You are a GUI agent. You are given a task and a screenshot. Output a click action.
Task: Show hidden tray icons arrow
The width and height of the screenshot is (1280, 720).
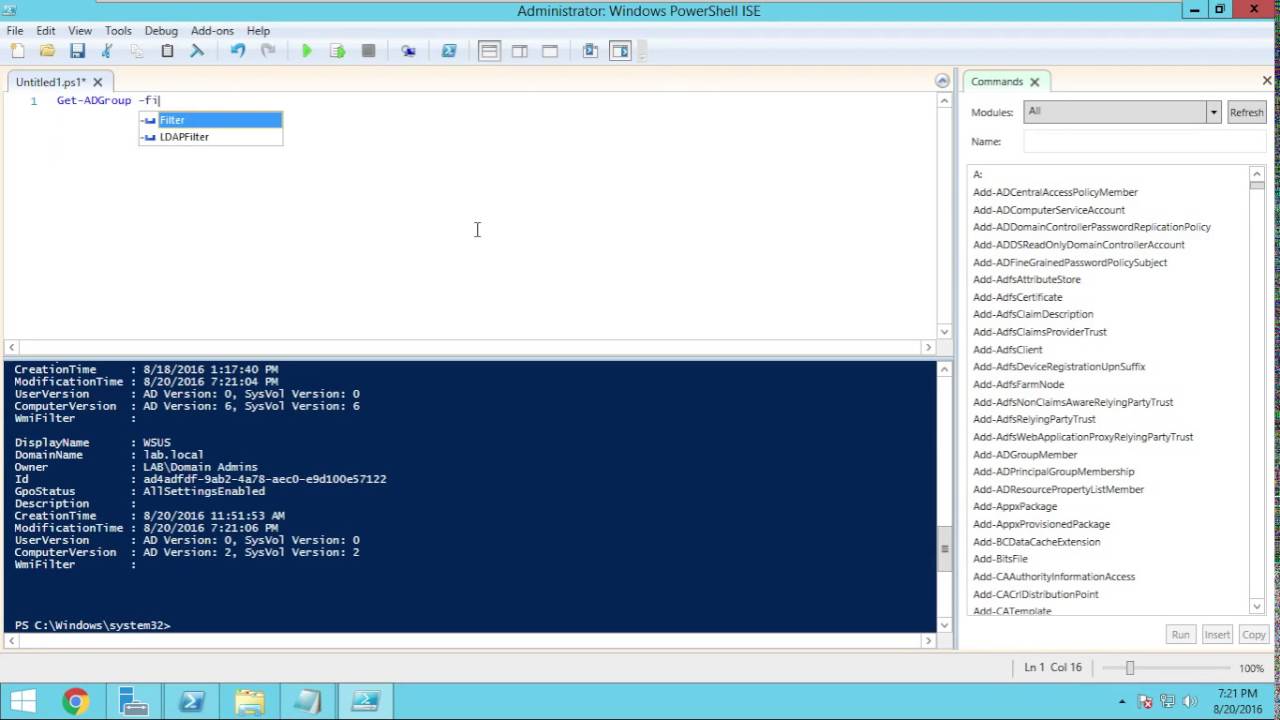click(1124, 702)
